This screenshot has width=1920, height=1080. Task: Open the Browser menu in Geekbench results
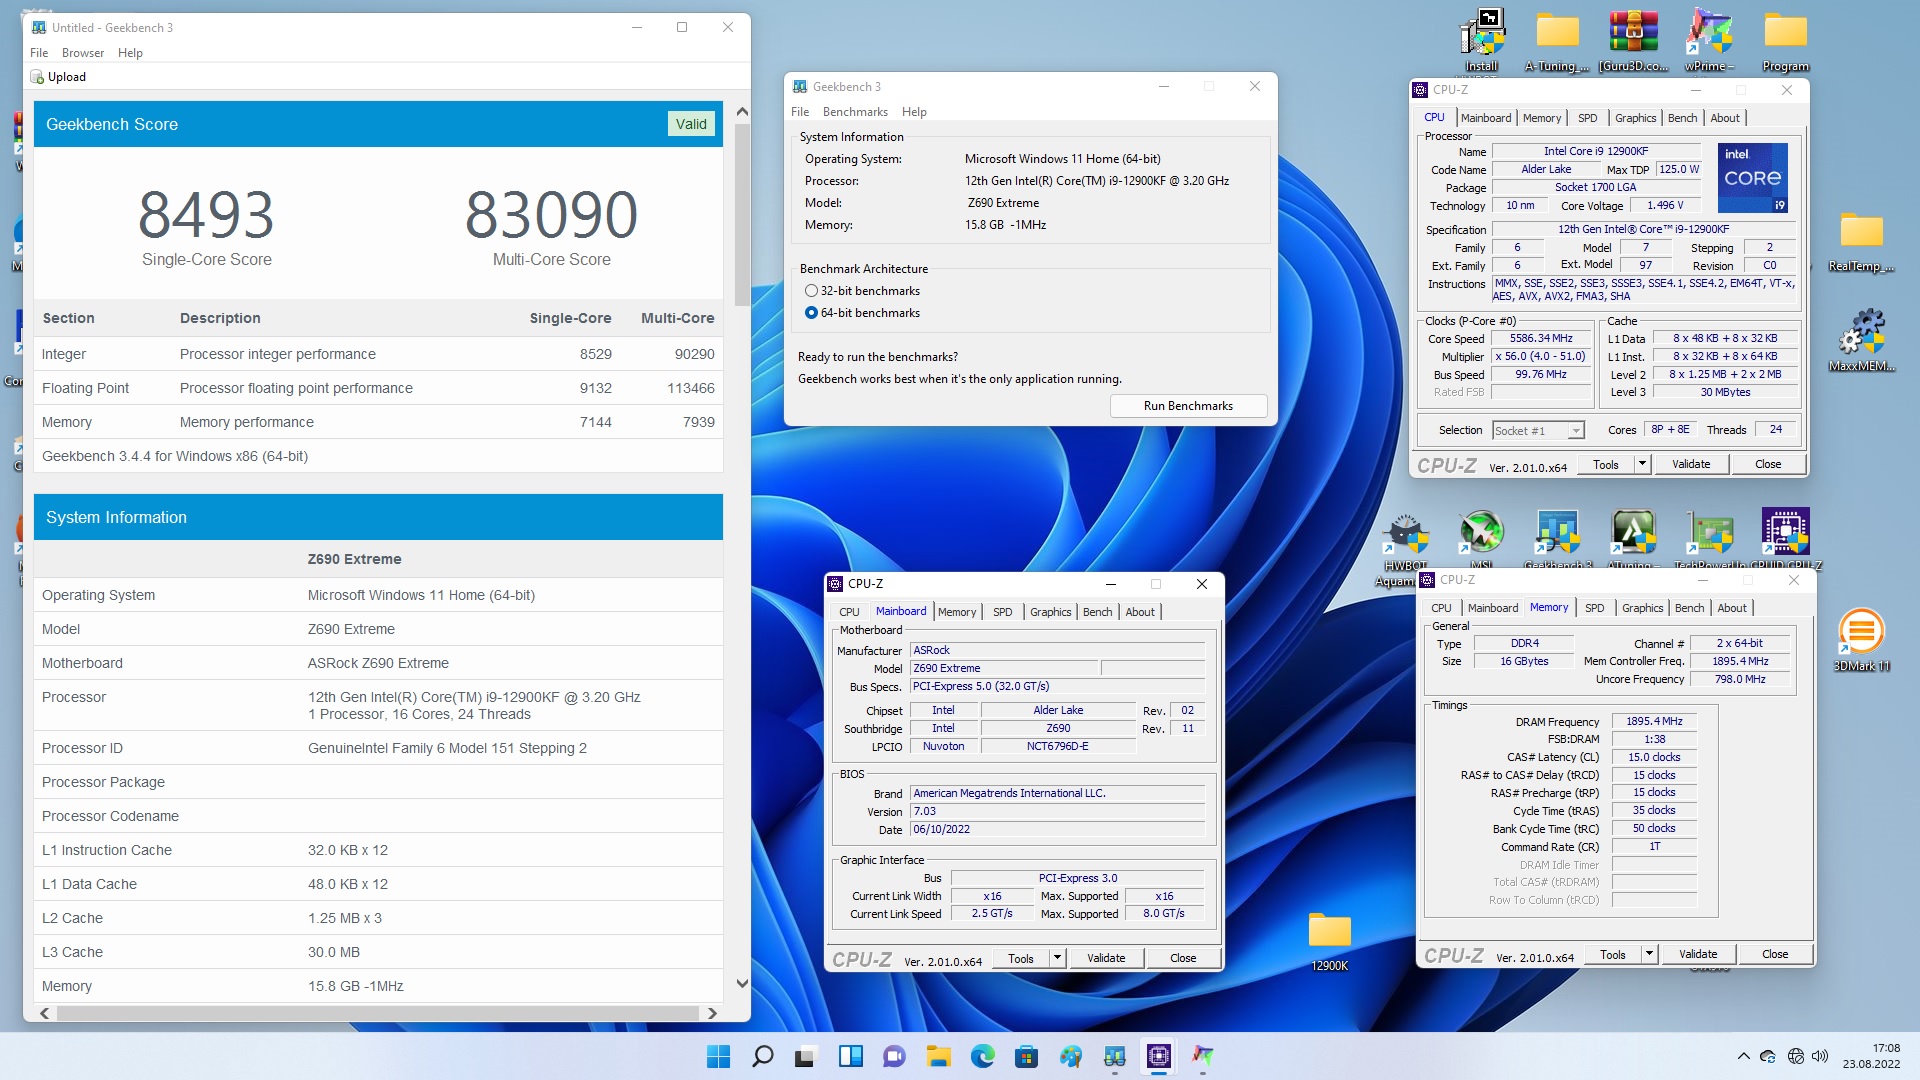(83, 53)
